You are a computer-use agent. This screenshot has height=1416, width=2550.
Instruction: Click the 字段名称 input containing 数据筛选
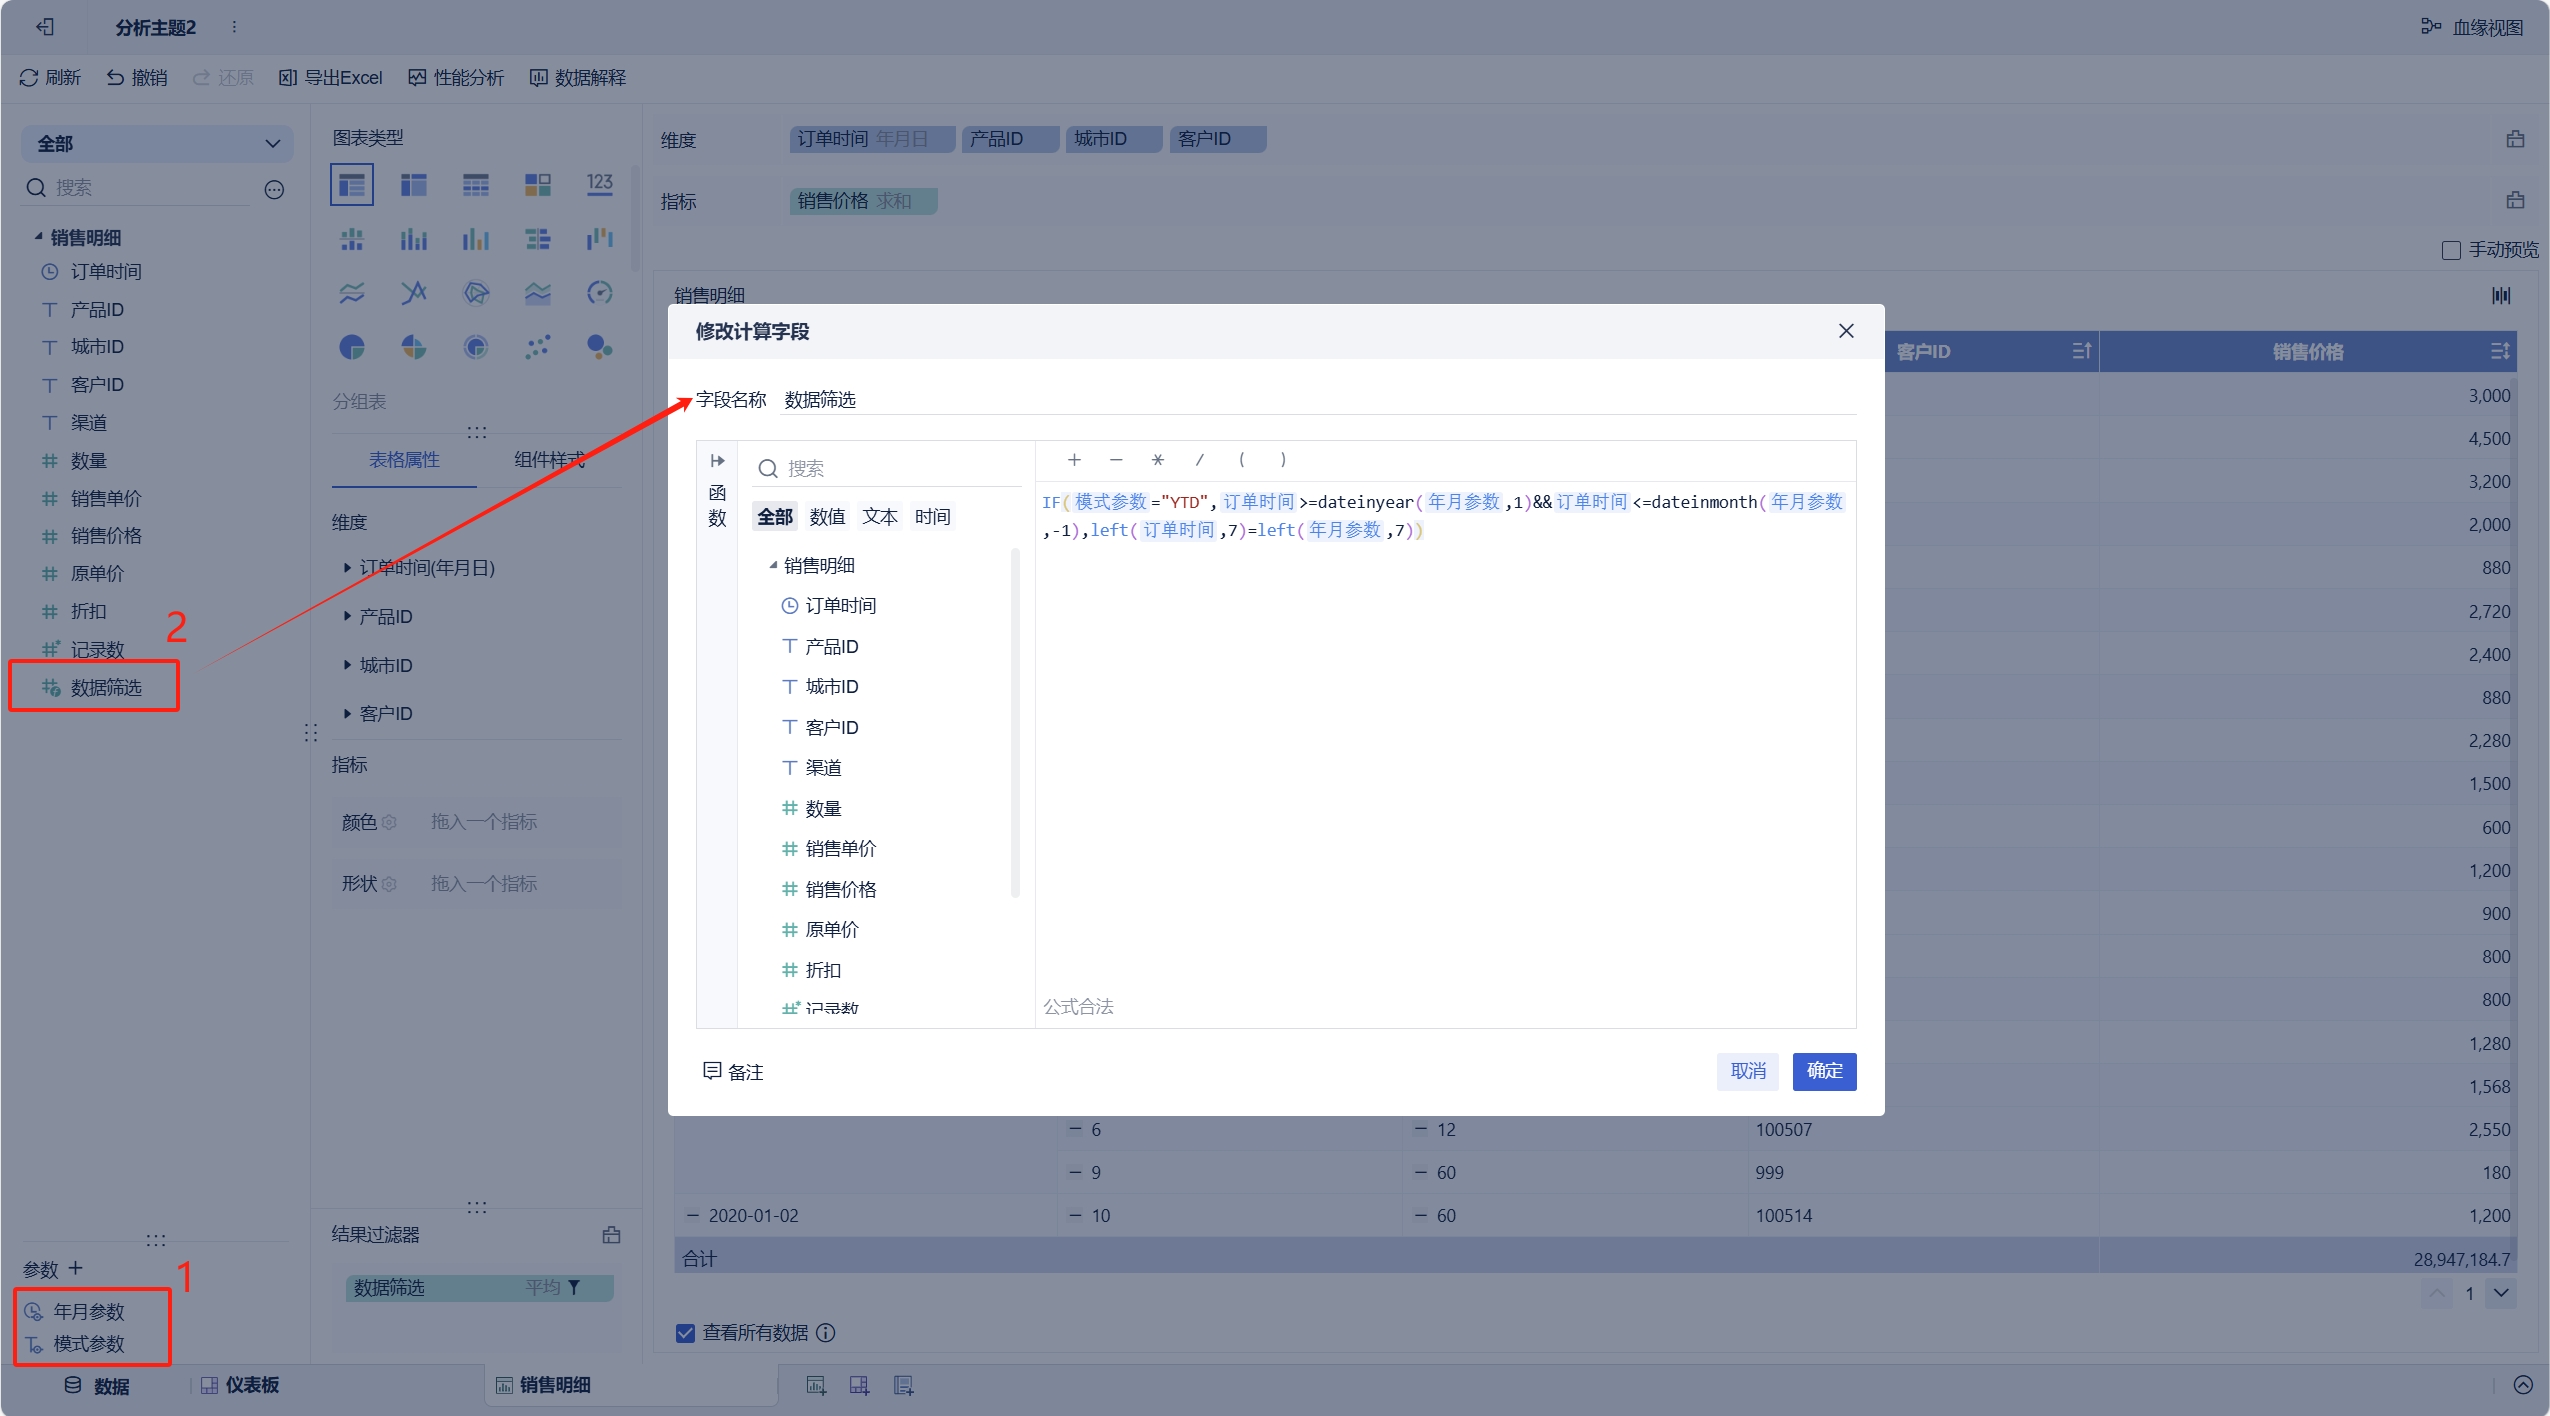click(1319, 400)
